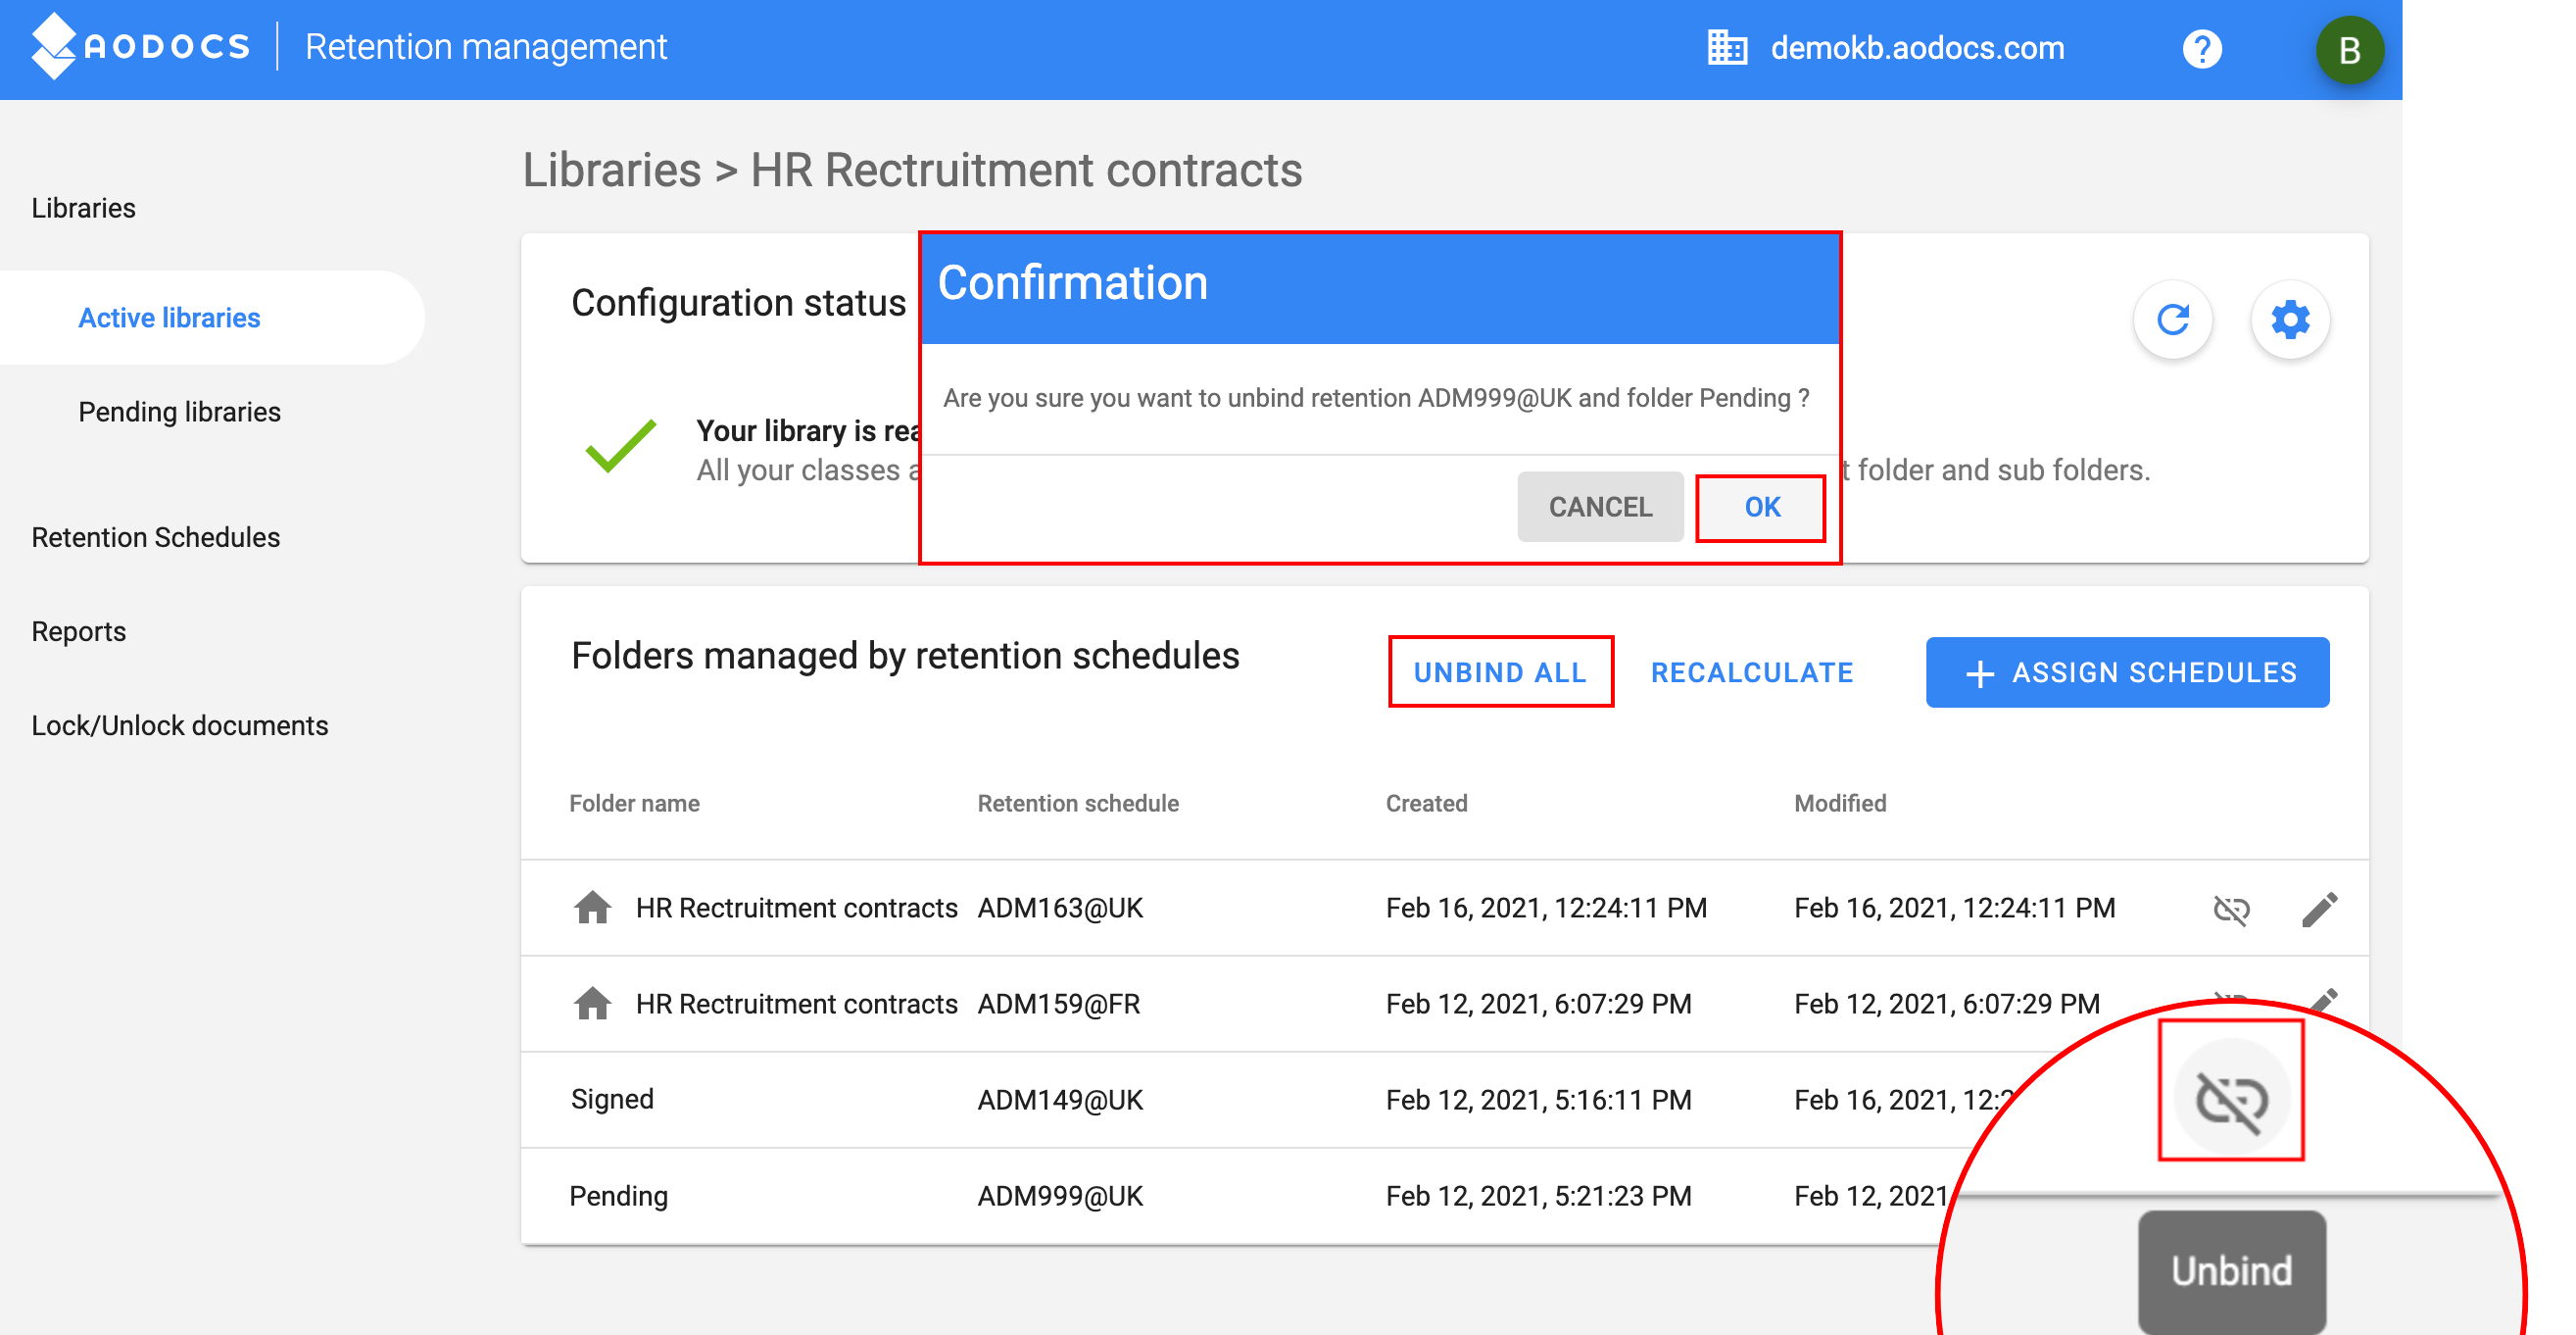Viewport: 2576px width, 1335px height.
Task: Click created date Feb 12, 2021, 5:21:23 PM
Action: tap(1538, 1196)
